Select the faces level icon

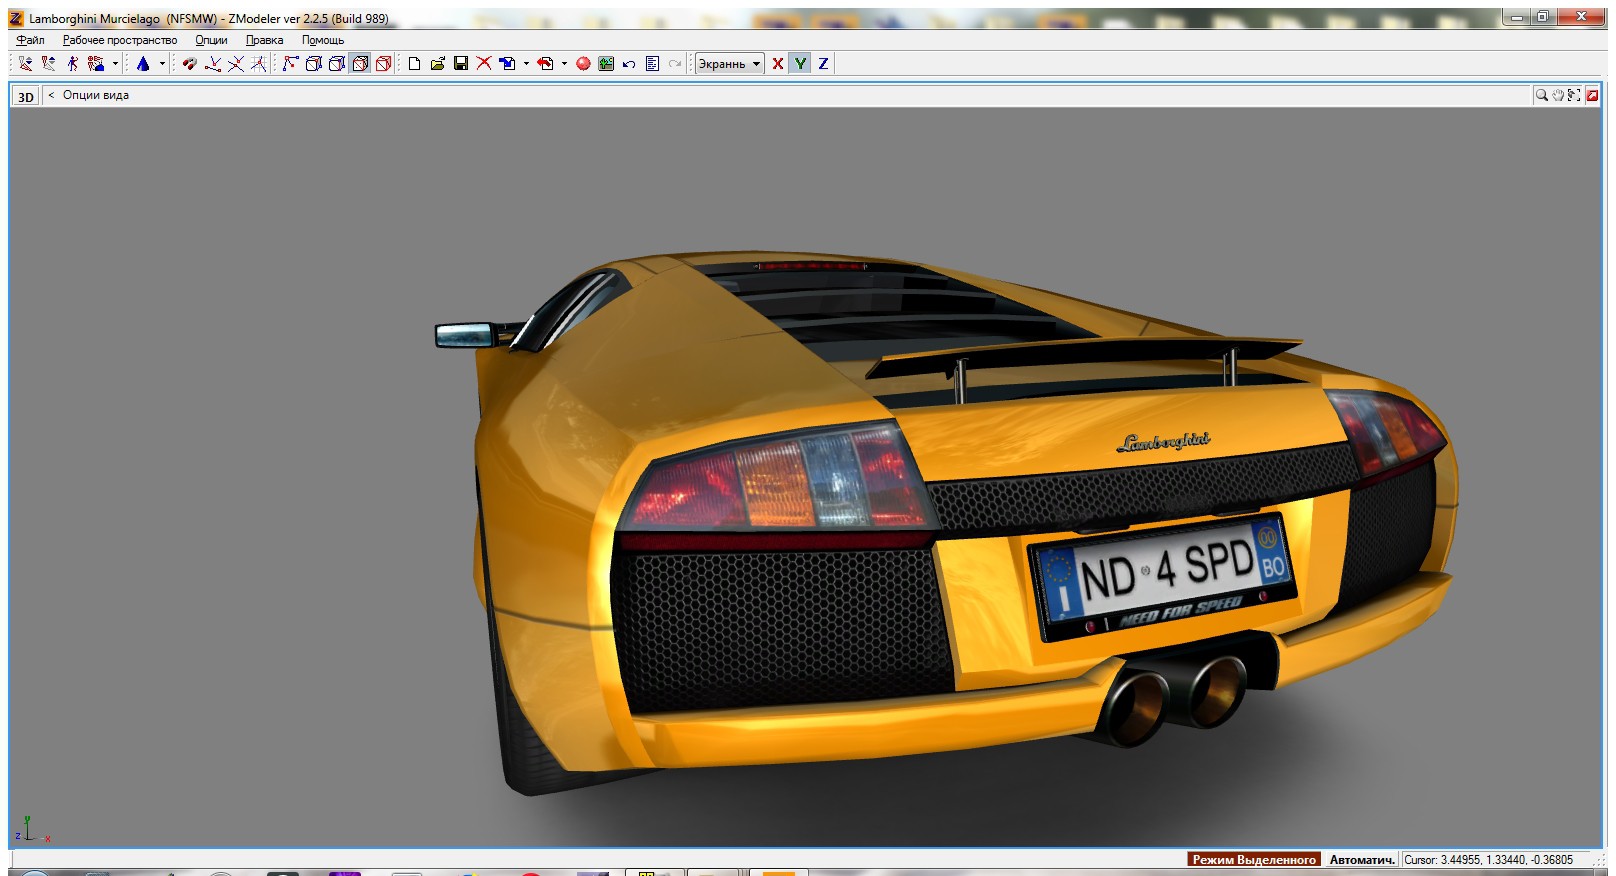pos(259,63)
